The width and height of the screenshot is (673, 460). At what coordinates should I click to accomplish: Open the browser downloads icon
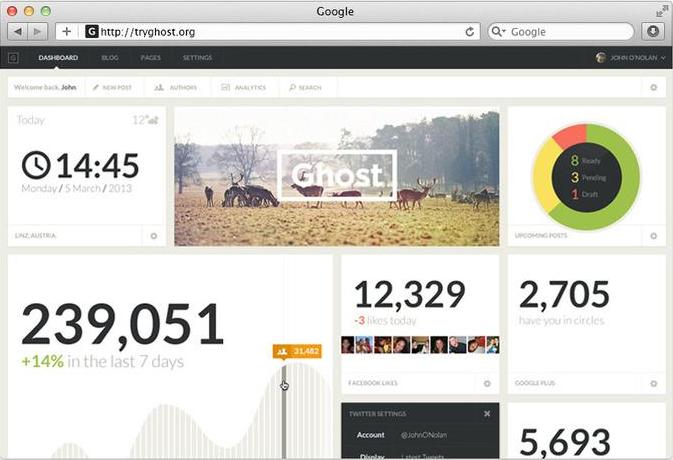click(x=655, y=32)
